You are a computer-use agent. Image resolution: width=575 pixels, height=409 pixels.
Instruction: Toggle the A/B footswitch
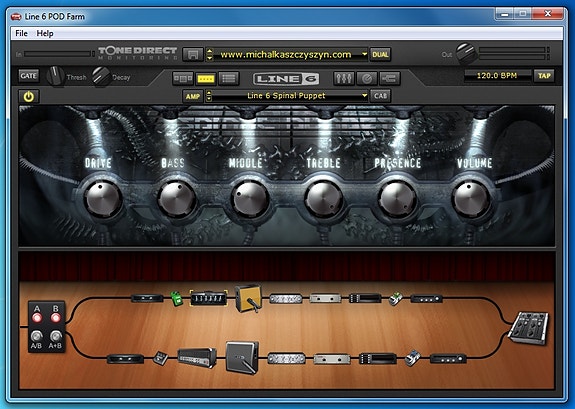pos(36,336)
